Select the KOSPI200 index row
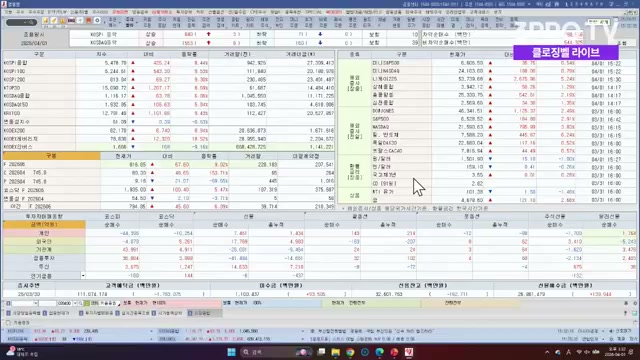 click(169, 80)
